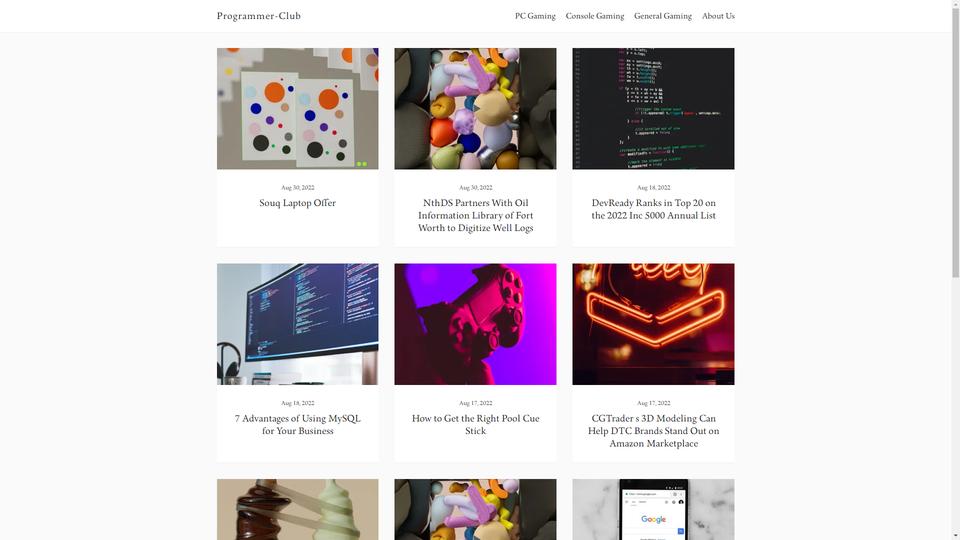This screenshot has width=960, height=540.
Task: Open CGTrader 3D Modeling article title
Action: (653, 431)
